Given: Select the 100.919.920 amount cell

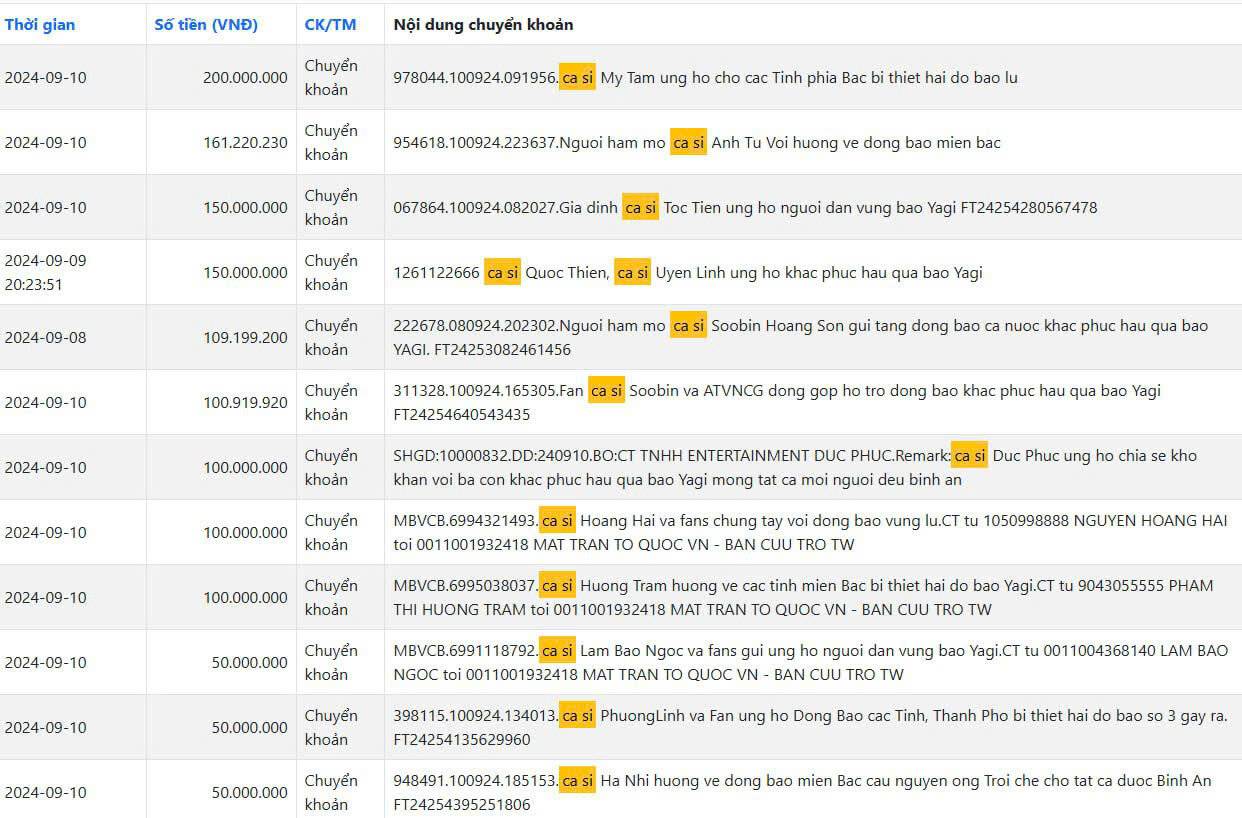Looking at the screenshot, I should point(245,402).
